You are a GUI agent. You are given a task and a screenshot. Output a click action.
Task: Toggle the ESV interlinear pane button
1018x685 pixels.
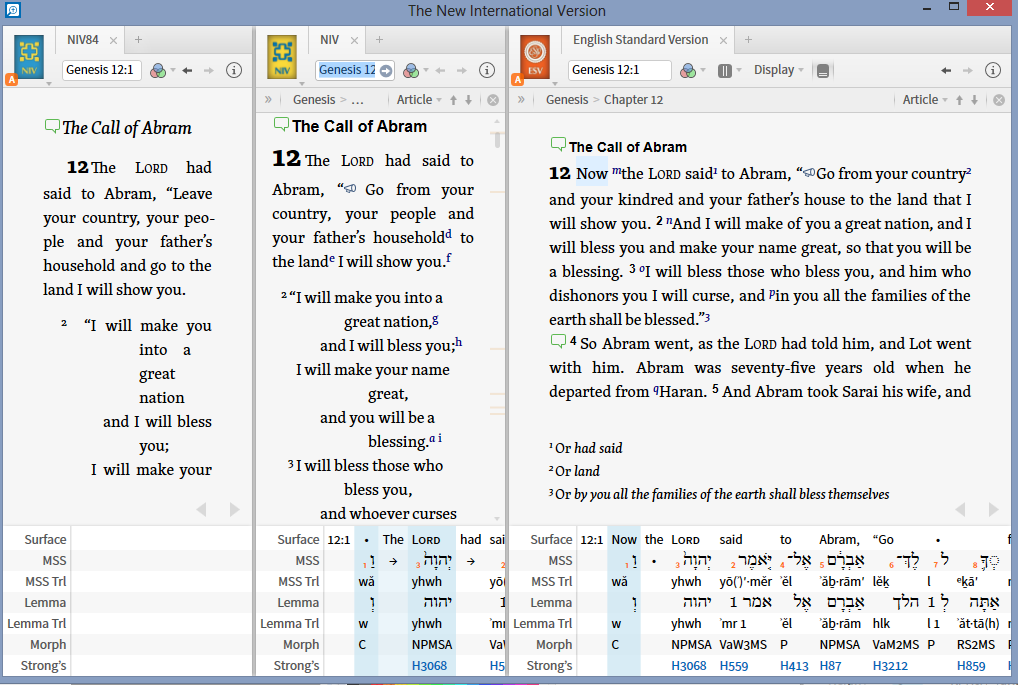822,70
